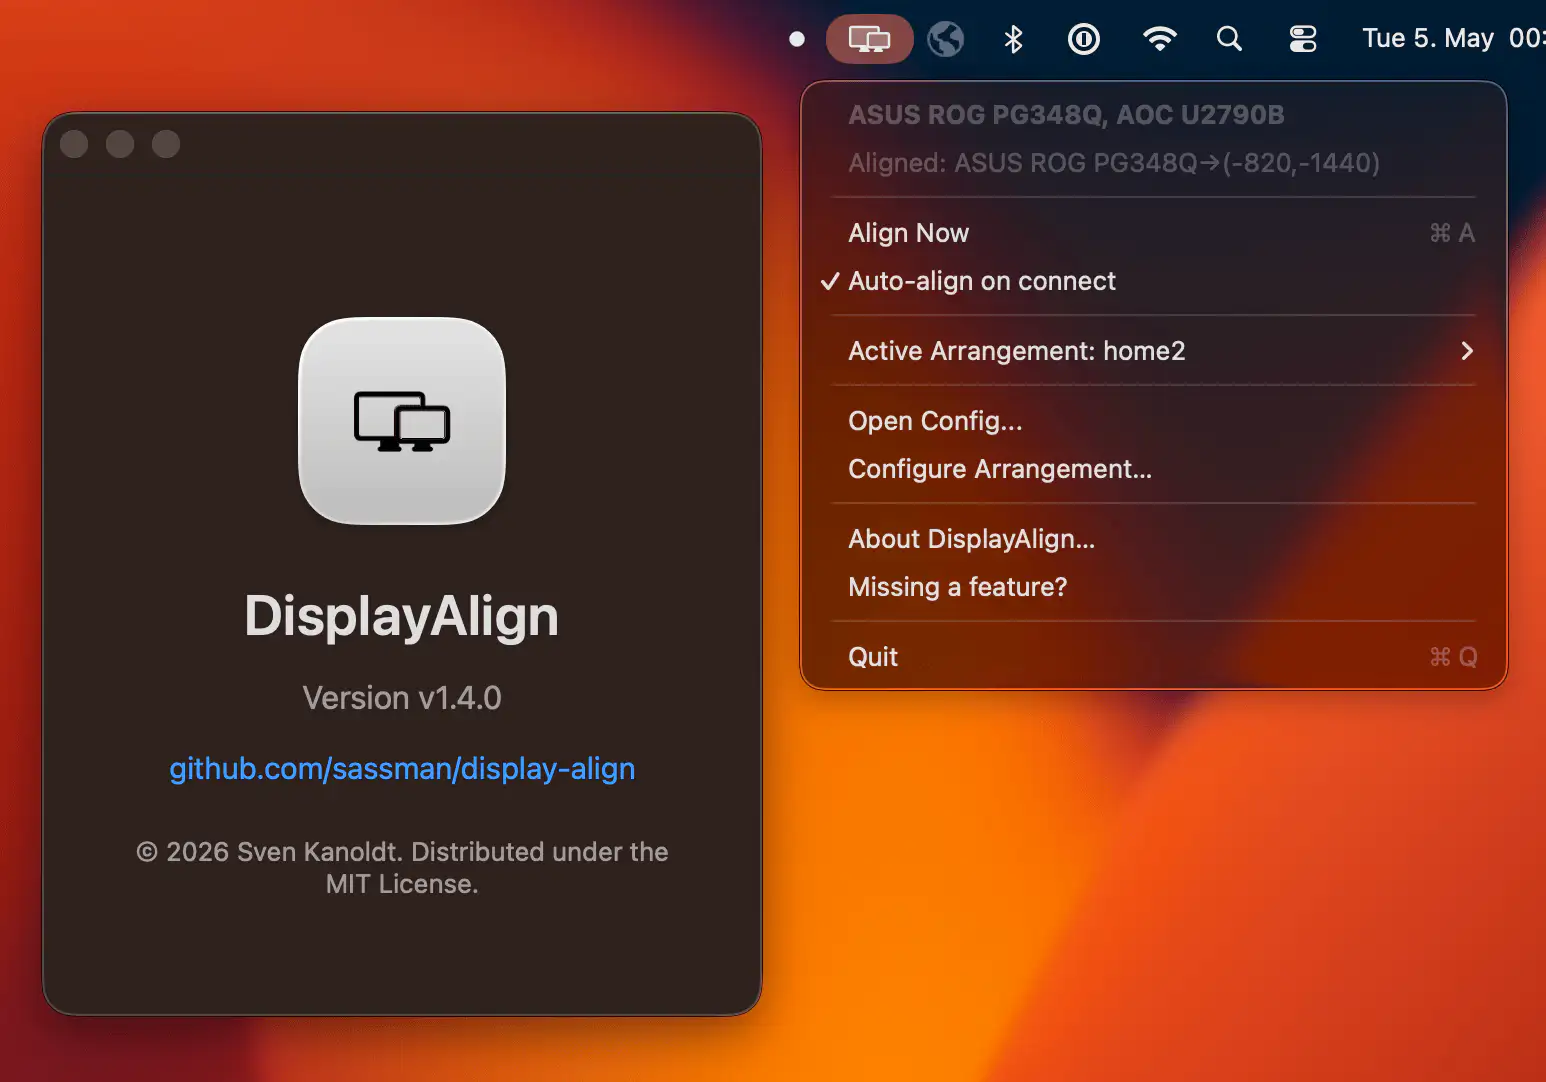Click the white recording dot in menu bar
This screenshot has height=1082, width=1546.
pos(797,39)
